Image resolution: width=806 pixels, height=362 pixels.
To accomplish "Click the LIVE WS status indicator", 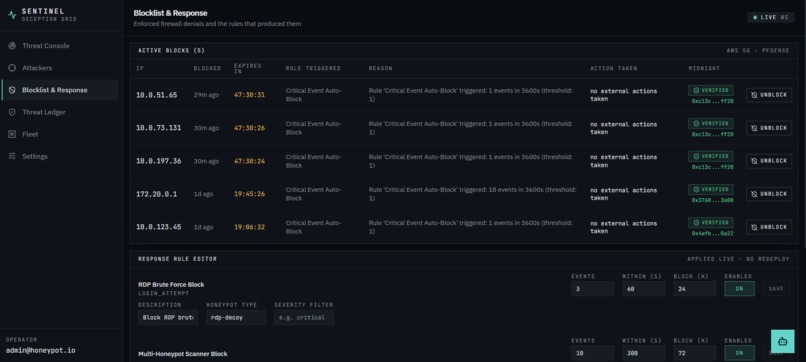I will pyautogui.click(x=771, y=17).
